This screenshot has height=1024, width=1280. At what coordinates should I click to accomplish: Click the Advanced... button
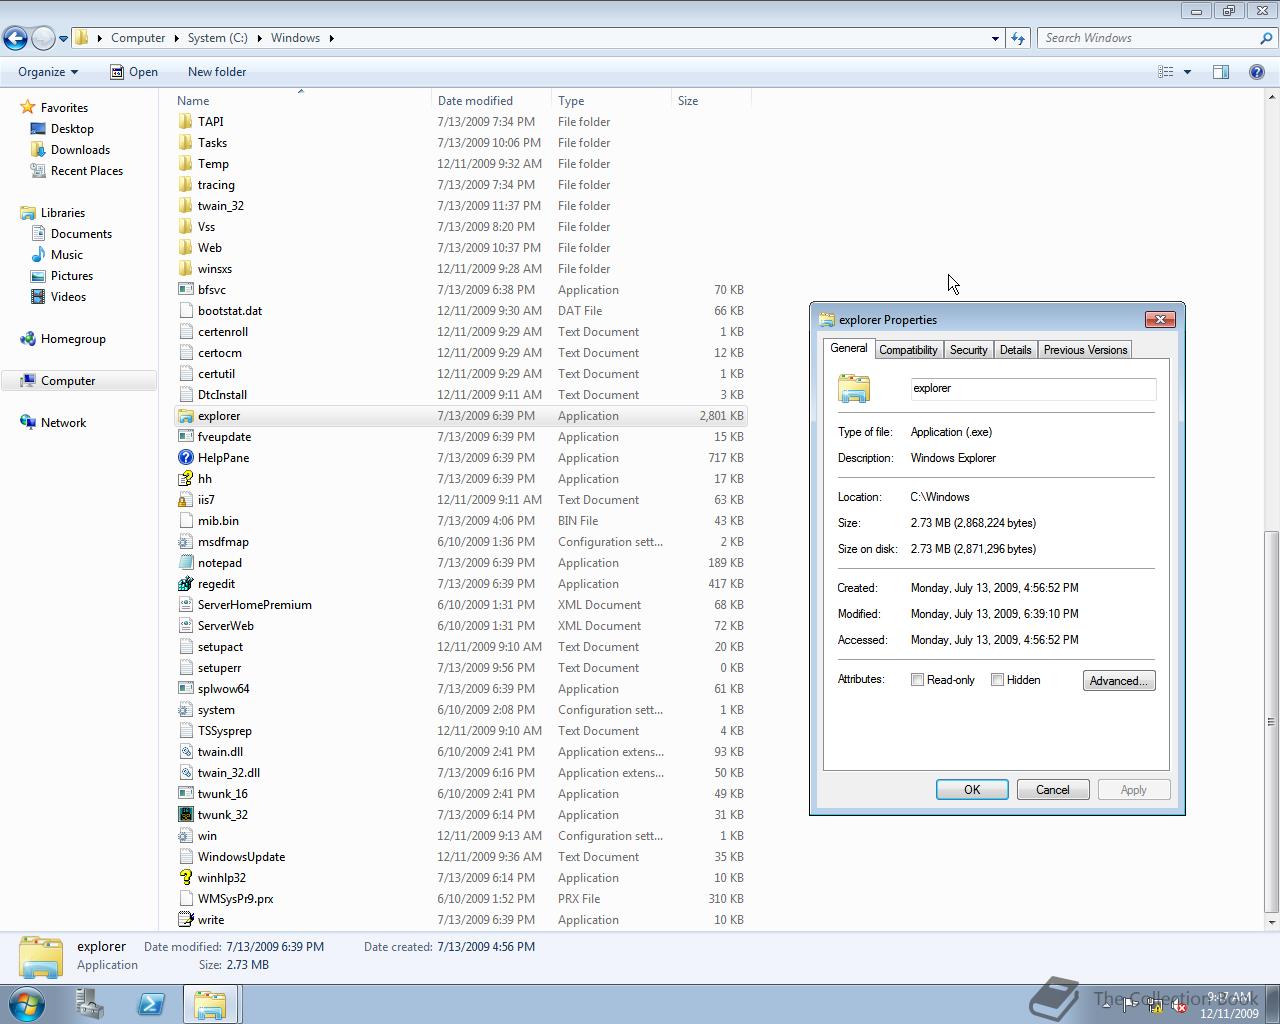(1119, 681)
